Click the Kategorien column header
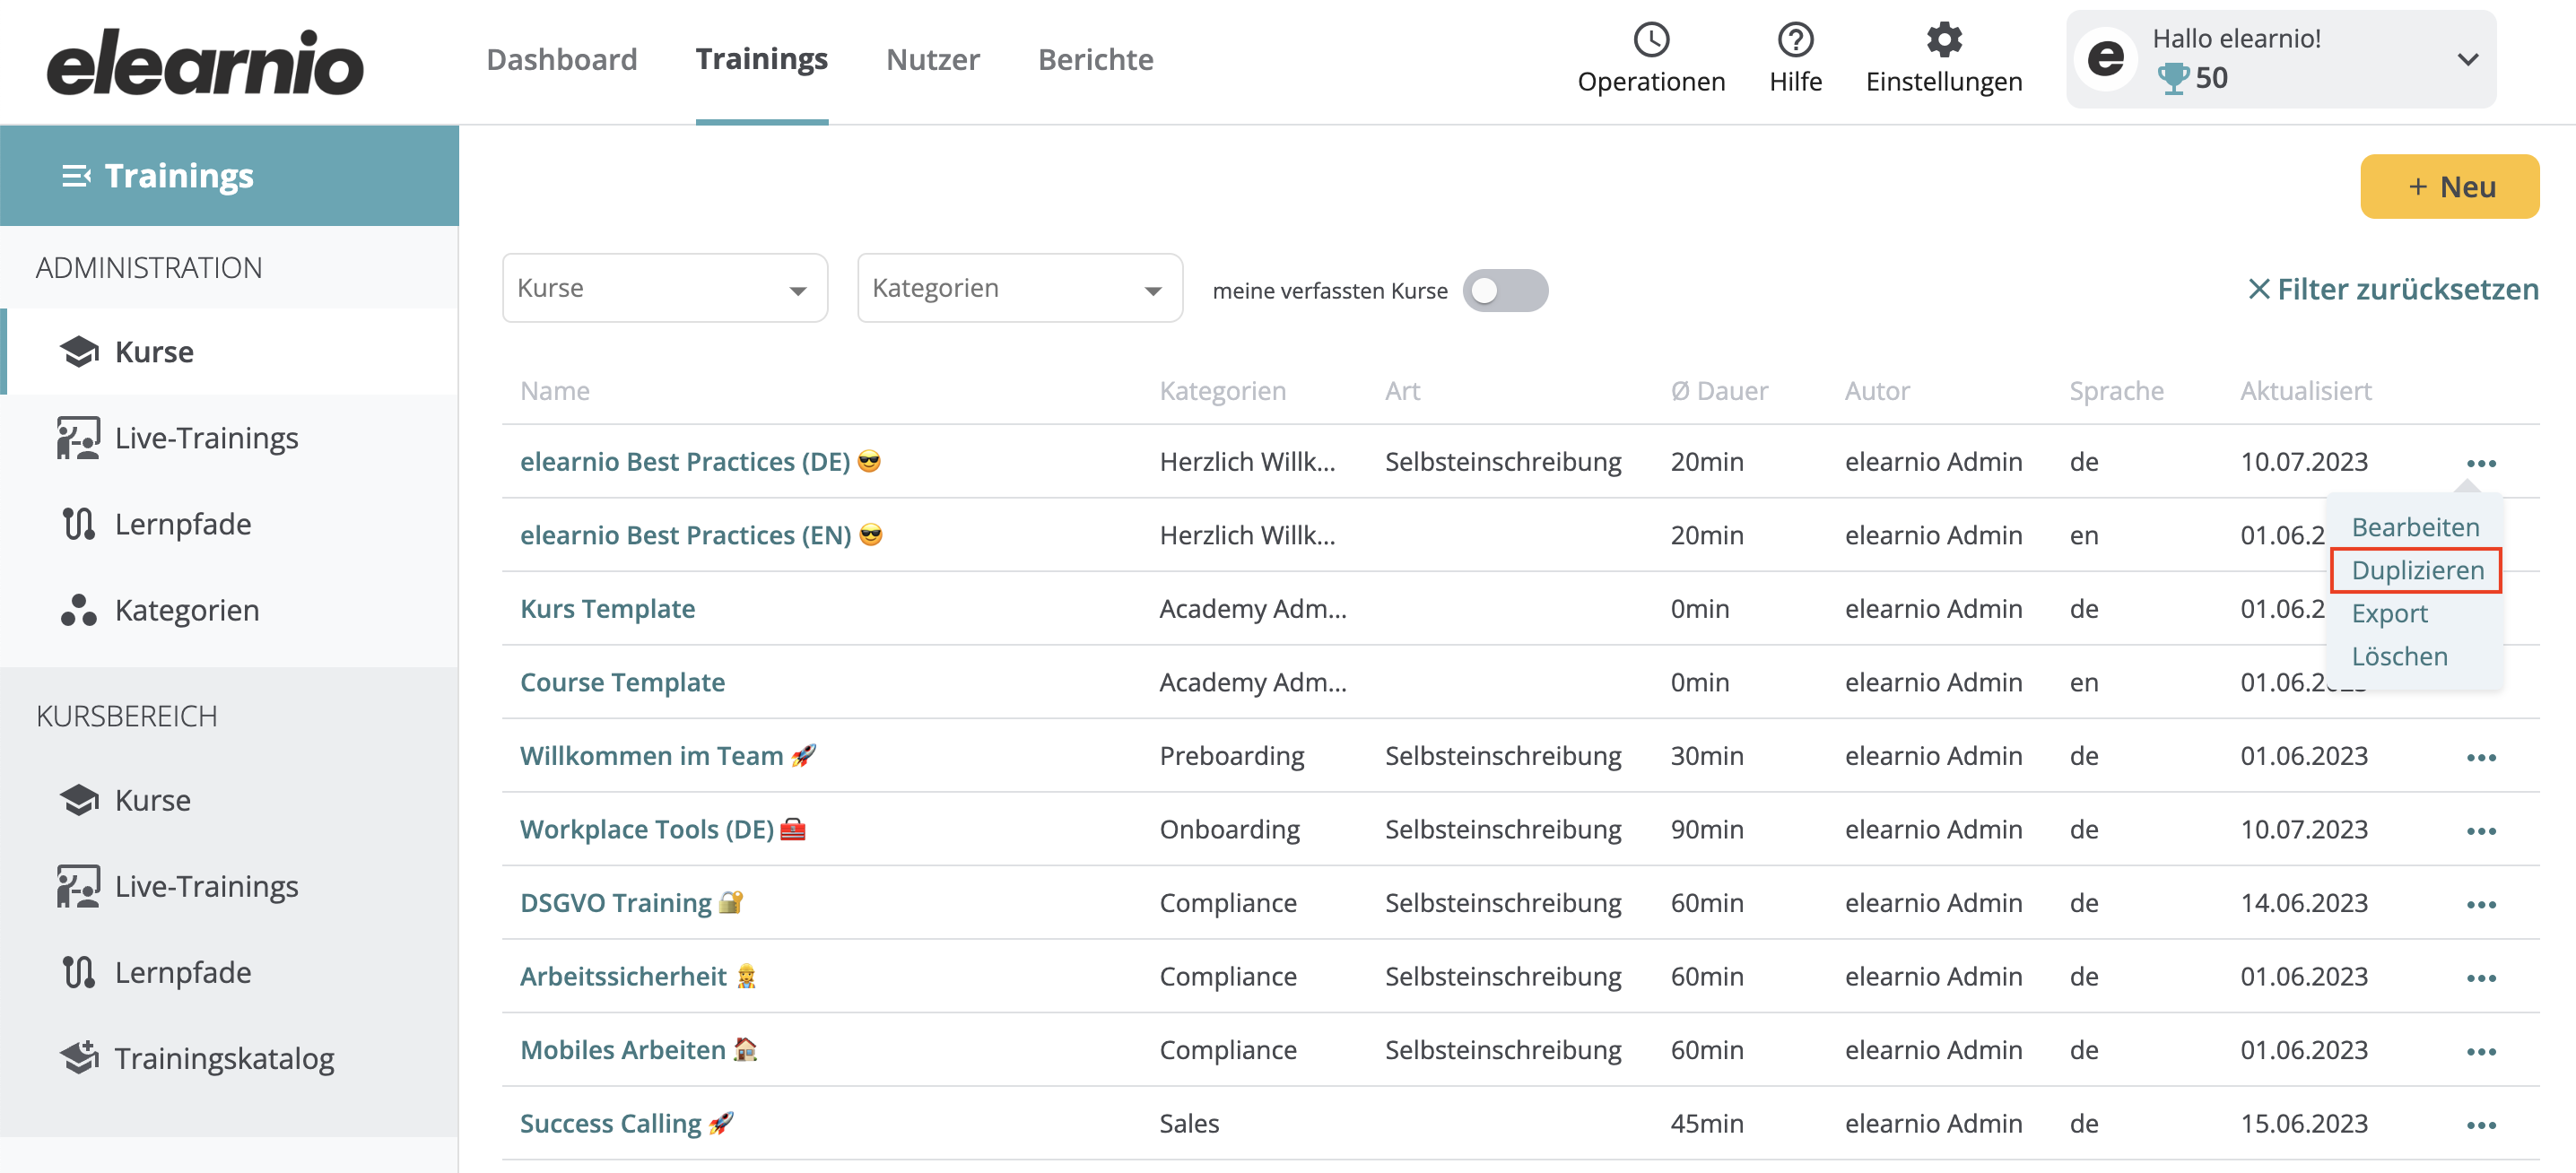2576x1173 pixels. pyautogui.click(x=1222, y=391)
